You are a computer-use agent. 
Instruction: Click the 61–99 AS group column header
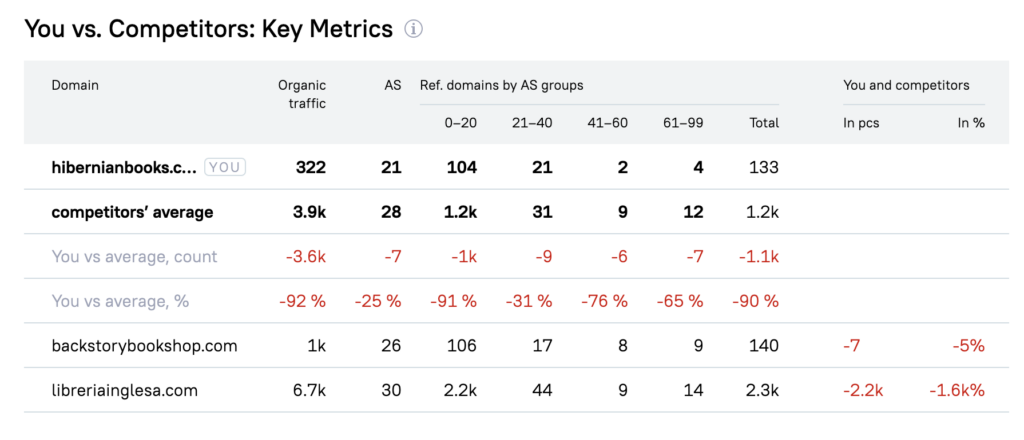click(682, 123)
